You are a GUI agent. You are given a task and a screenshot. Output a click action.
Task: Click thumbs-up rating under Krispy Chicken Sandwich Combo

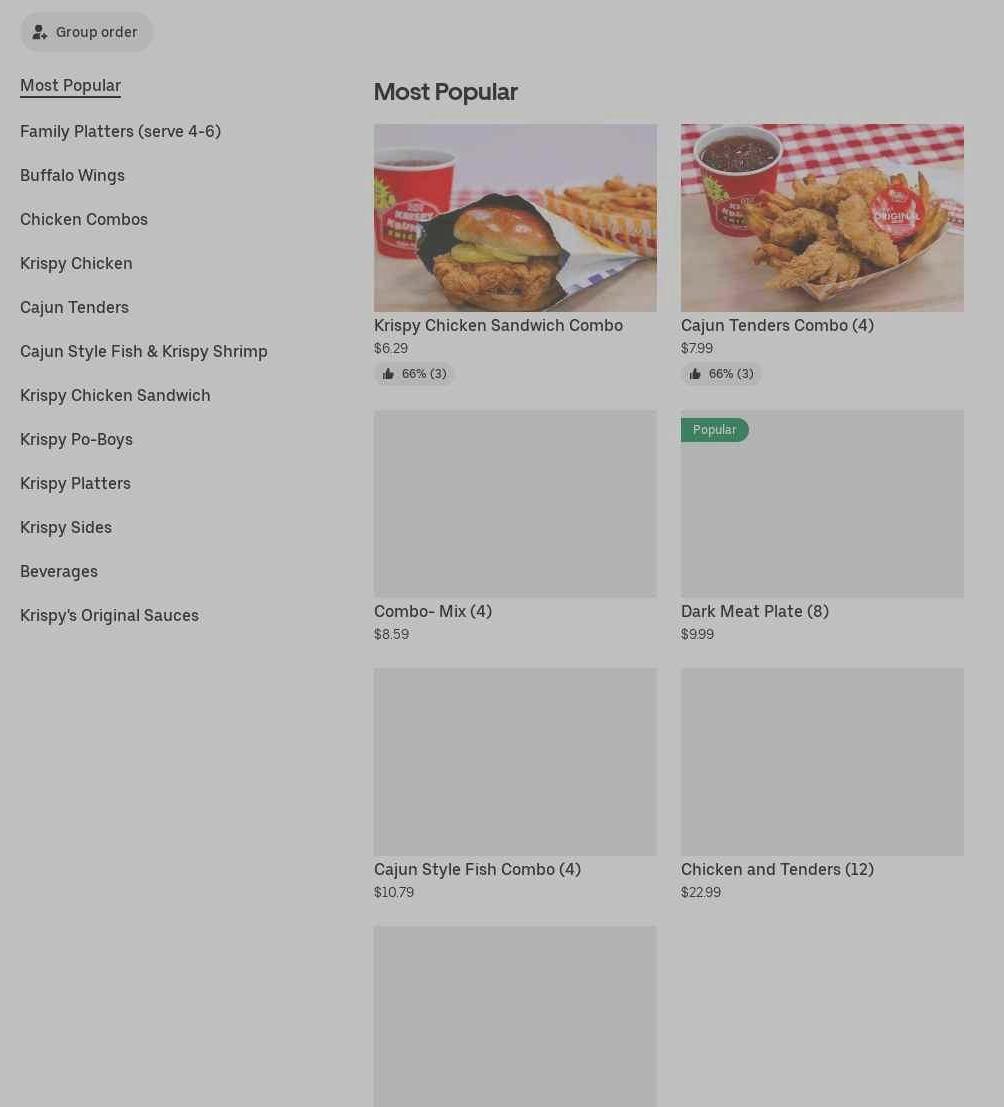click(414, 373)
